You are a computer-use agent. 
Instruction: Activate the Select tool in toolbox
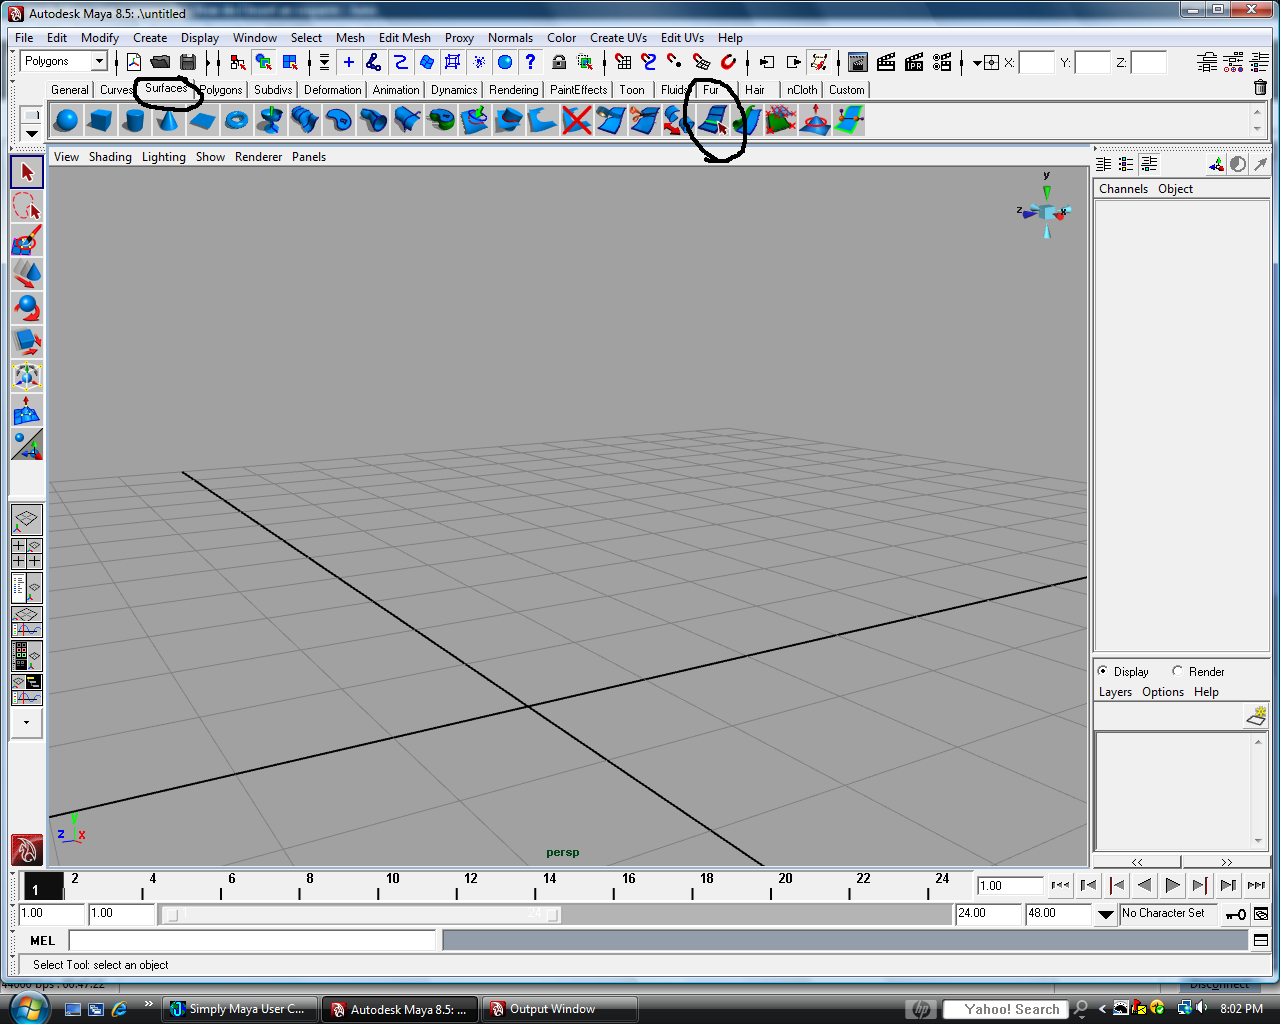coord(27,172)
